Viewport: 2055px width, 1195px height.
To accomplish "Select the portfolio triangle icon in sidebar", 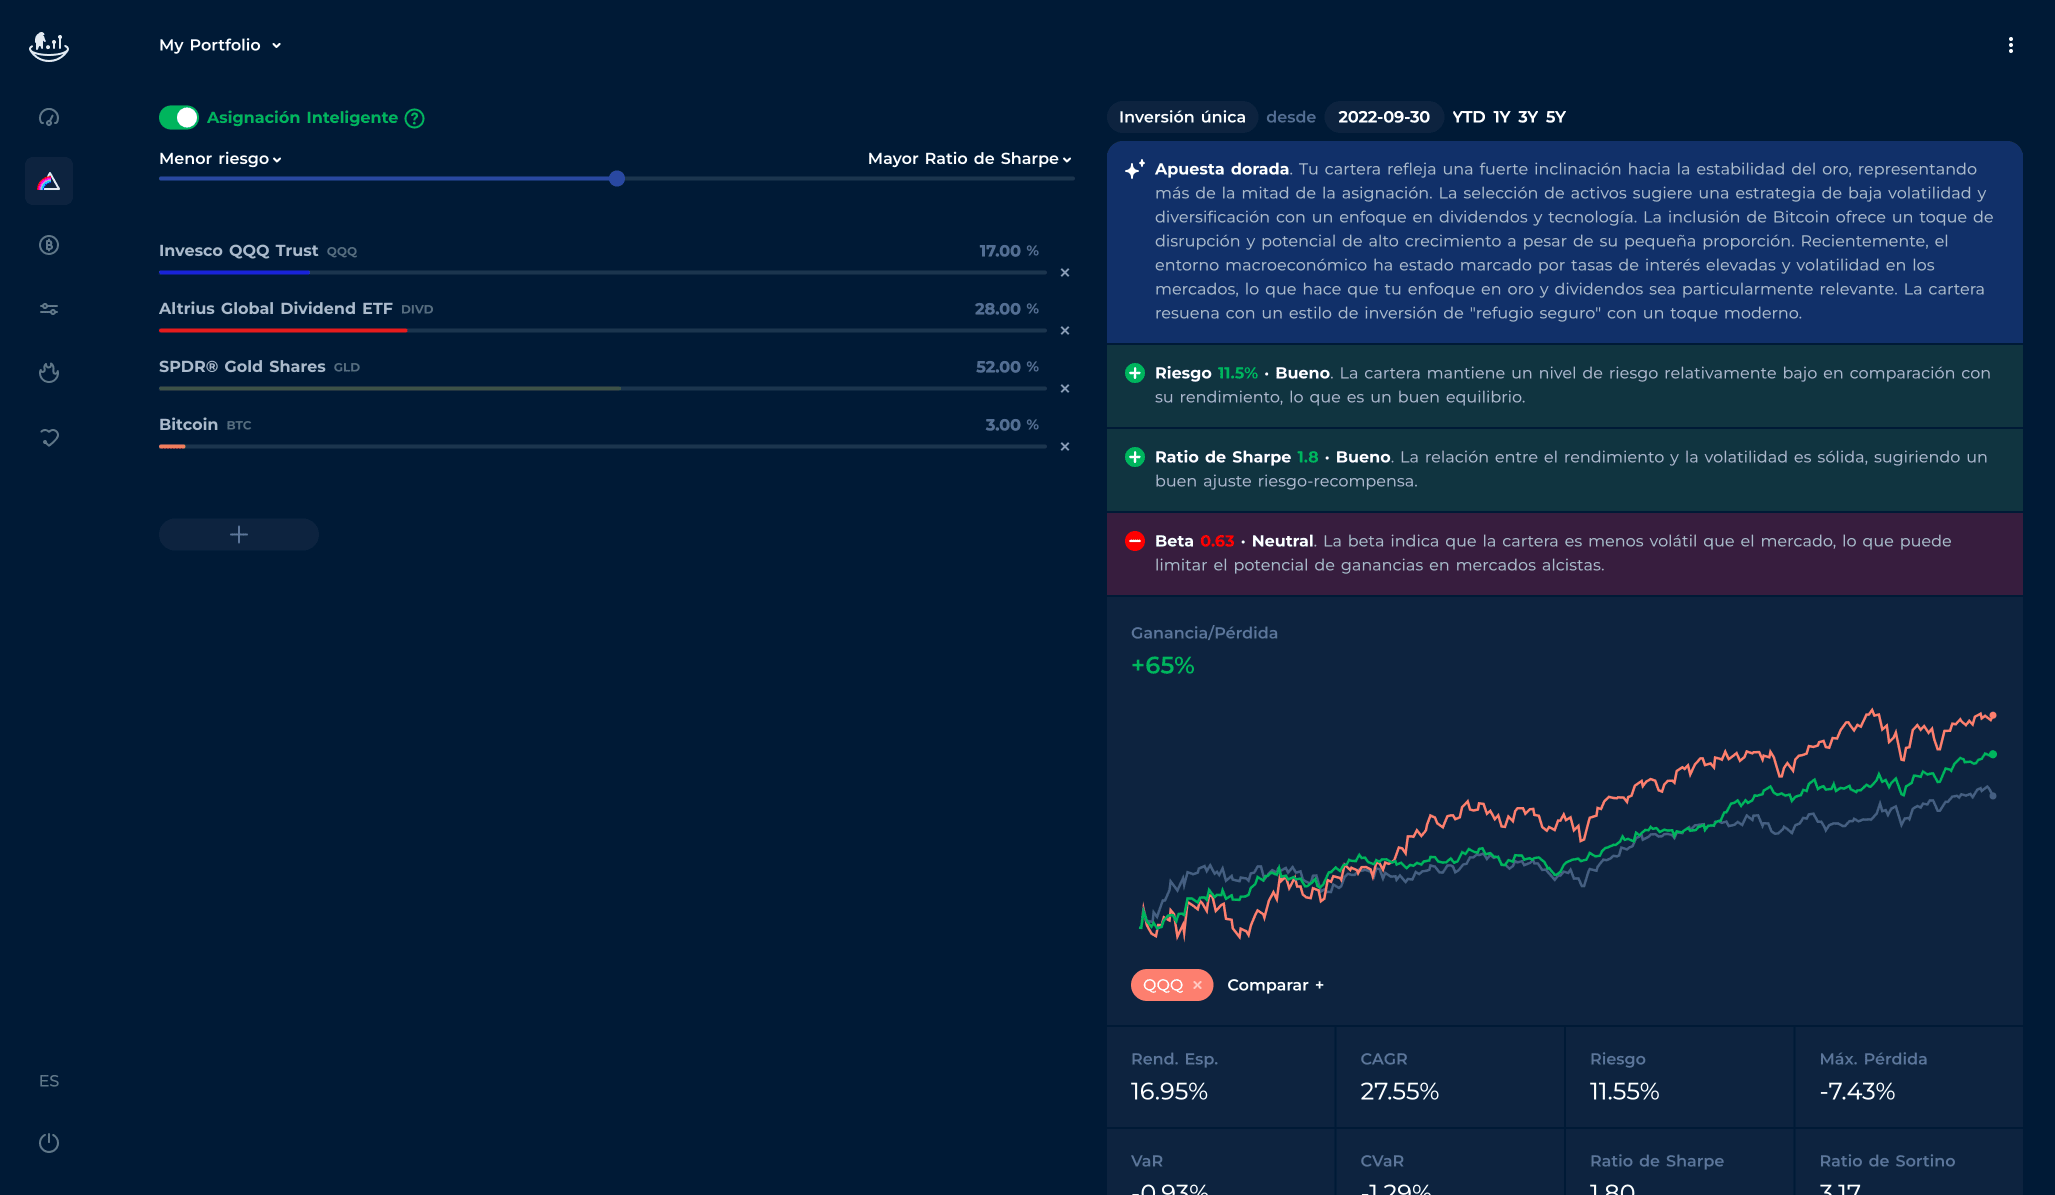I will click(49, 181).
